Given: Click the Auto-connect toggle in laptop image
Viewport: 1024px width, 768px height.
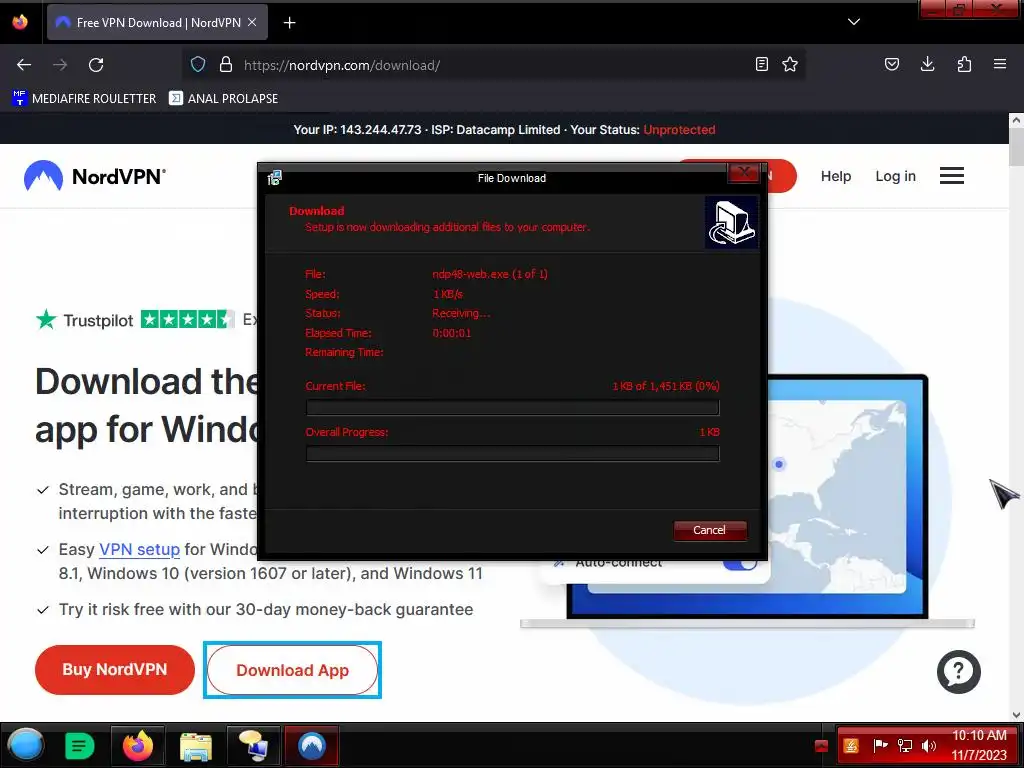Looking at the screenshot, I should [x=740, y=562].
